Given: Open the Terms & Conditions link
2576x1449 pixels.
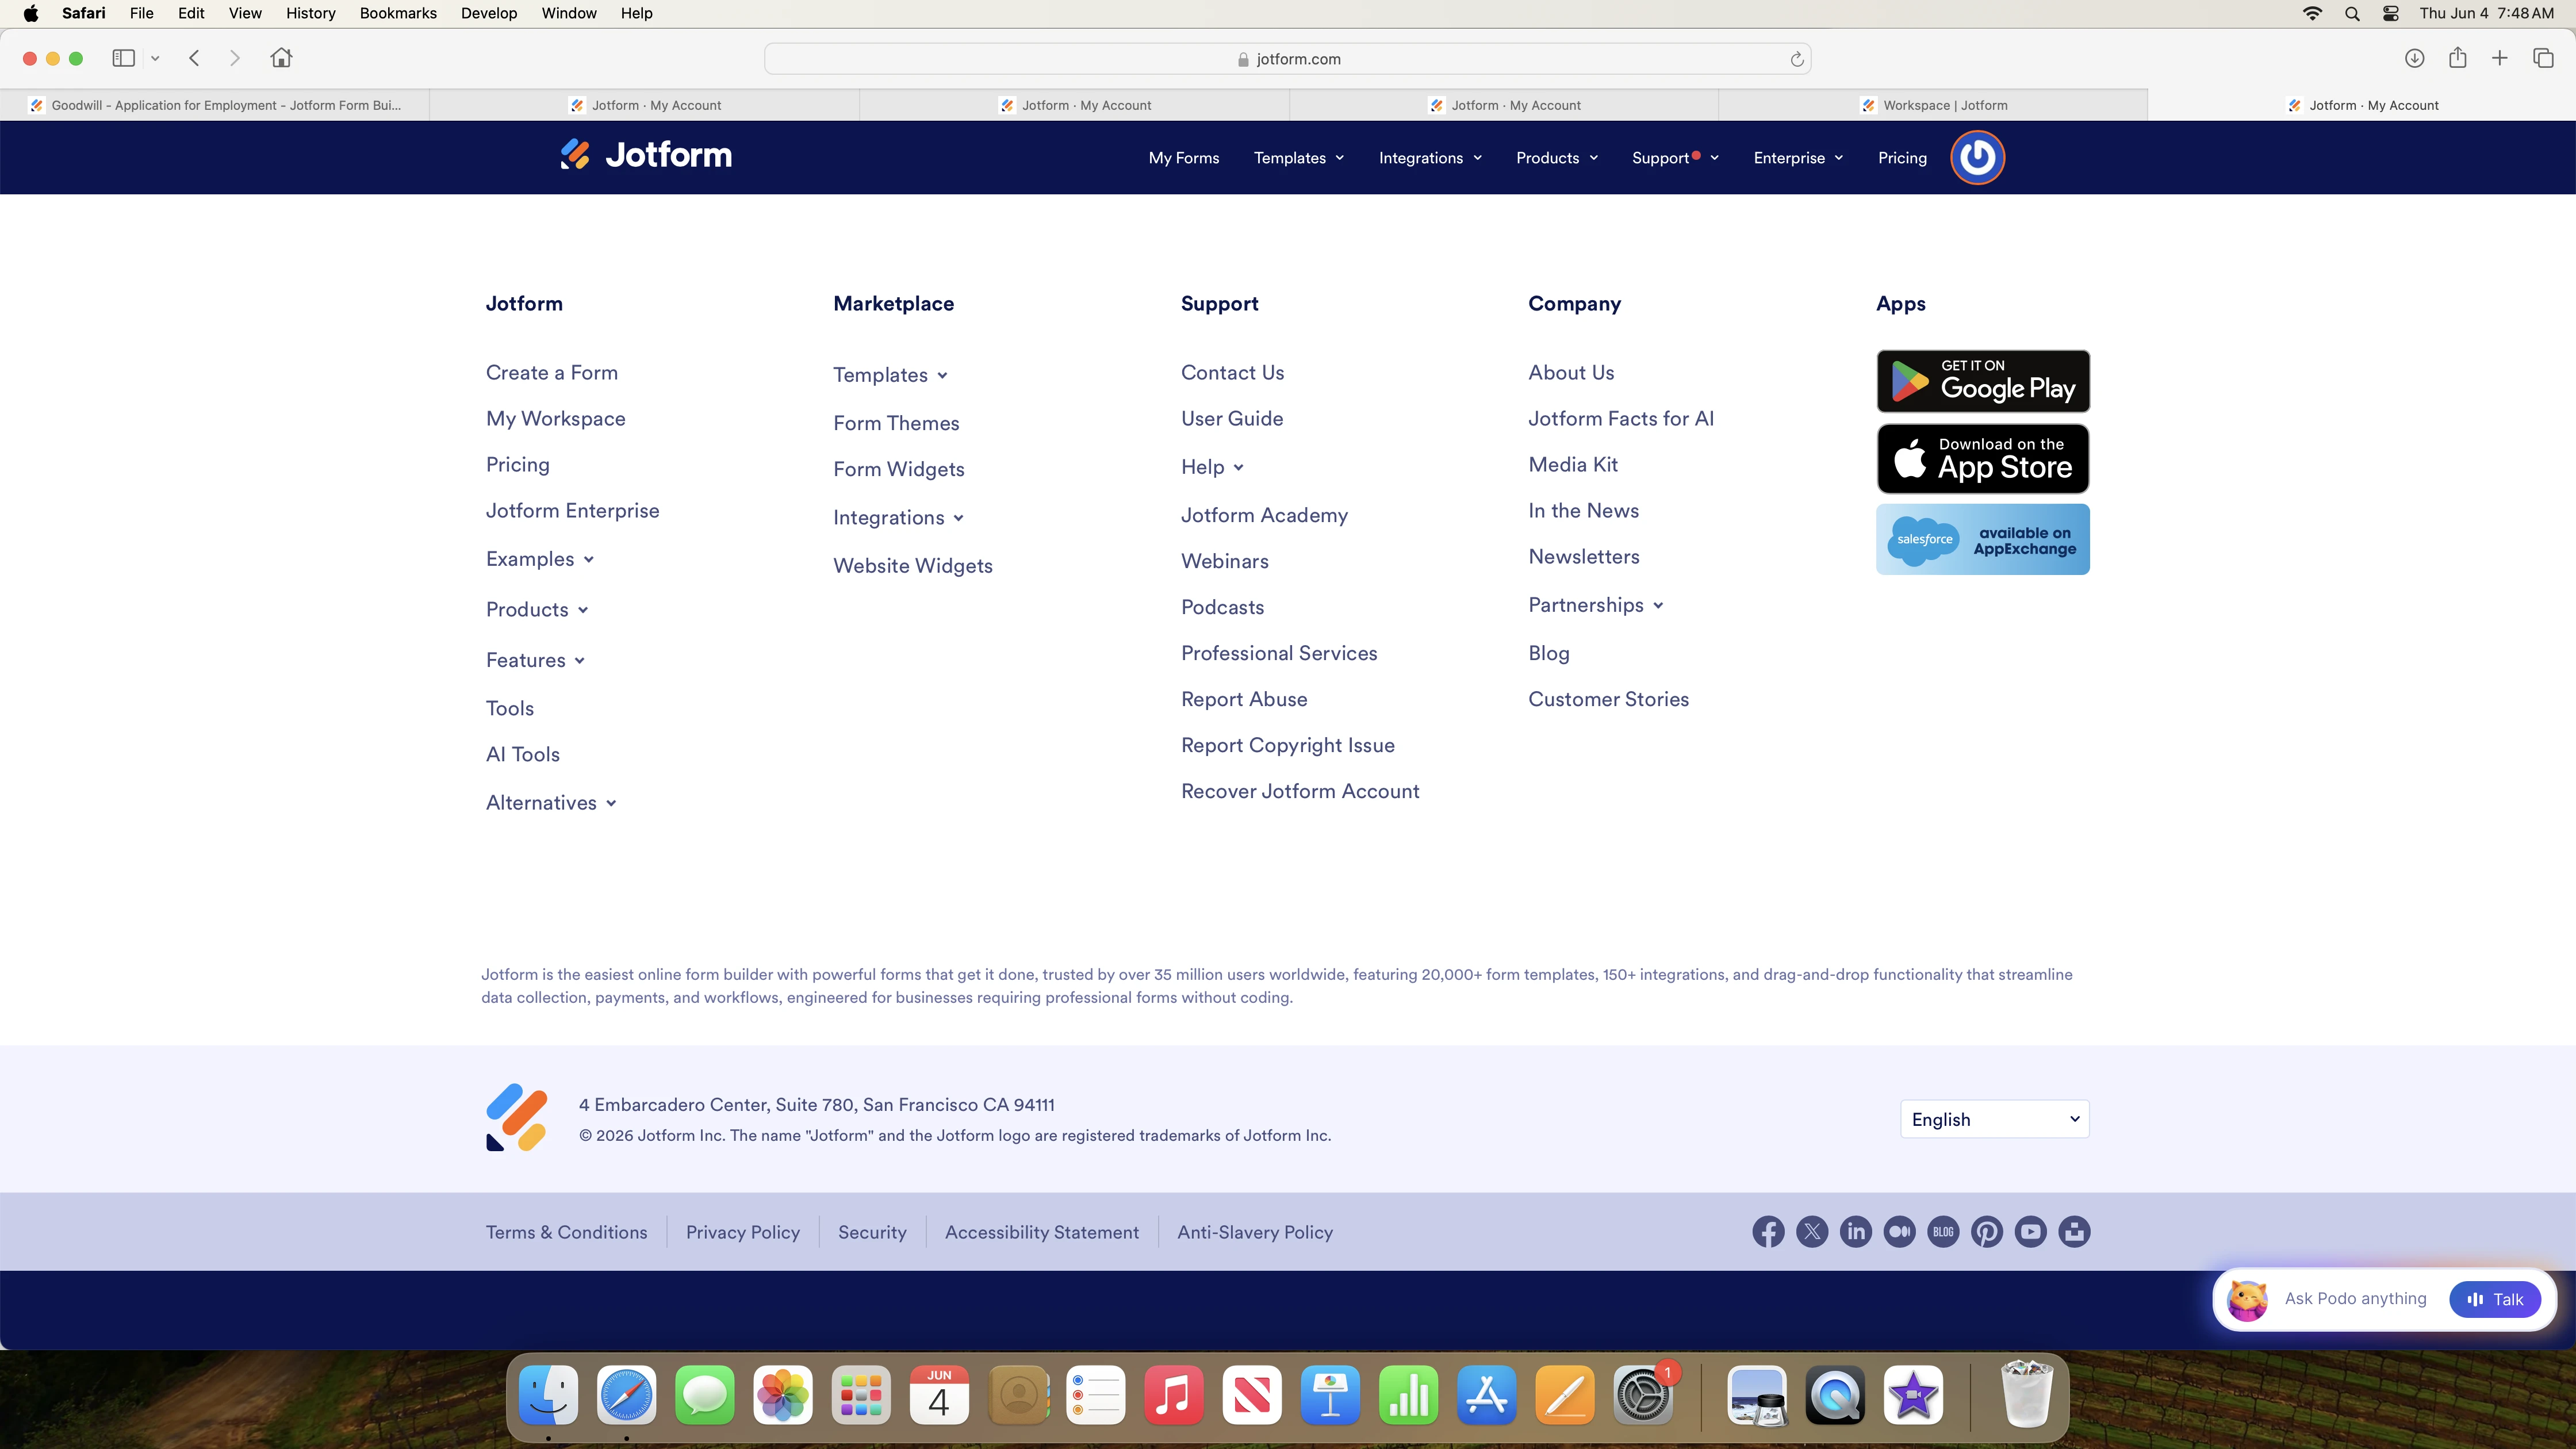Looking at the screenshot, I should pyautogui.click(x=567, y=1233).
